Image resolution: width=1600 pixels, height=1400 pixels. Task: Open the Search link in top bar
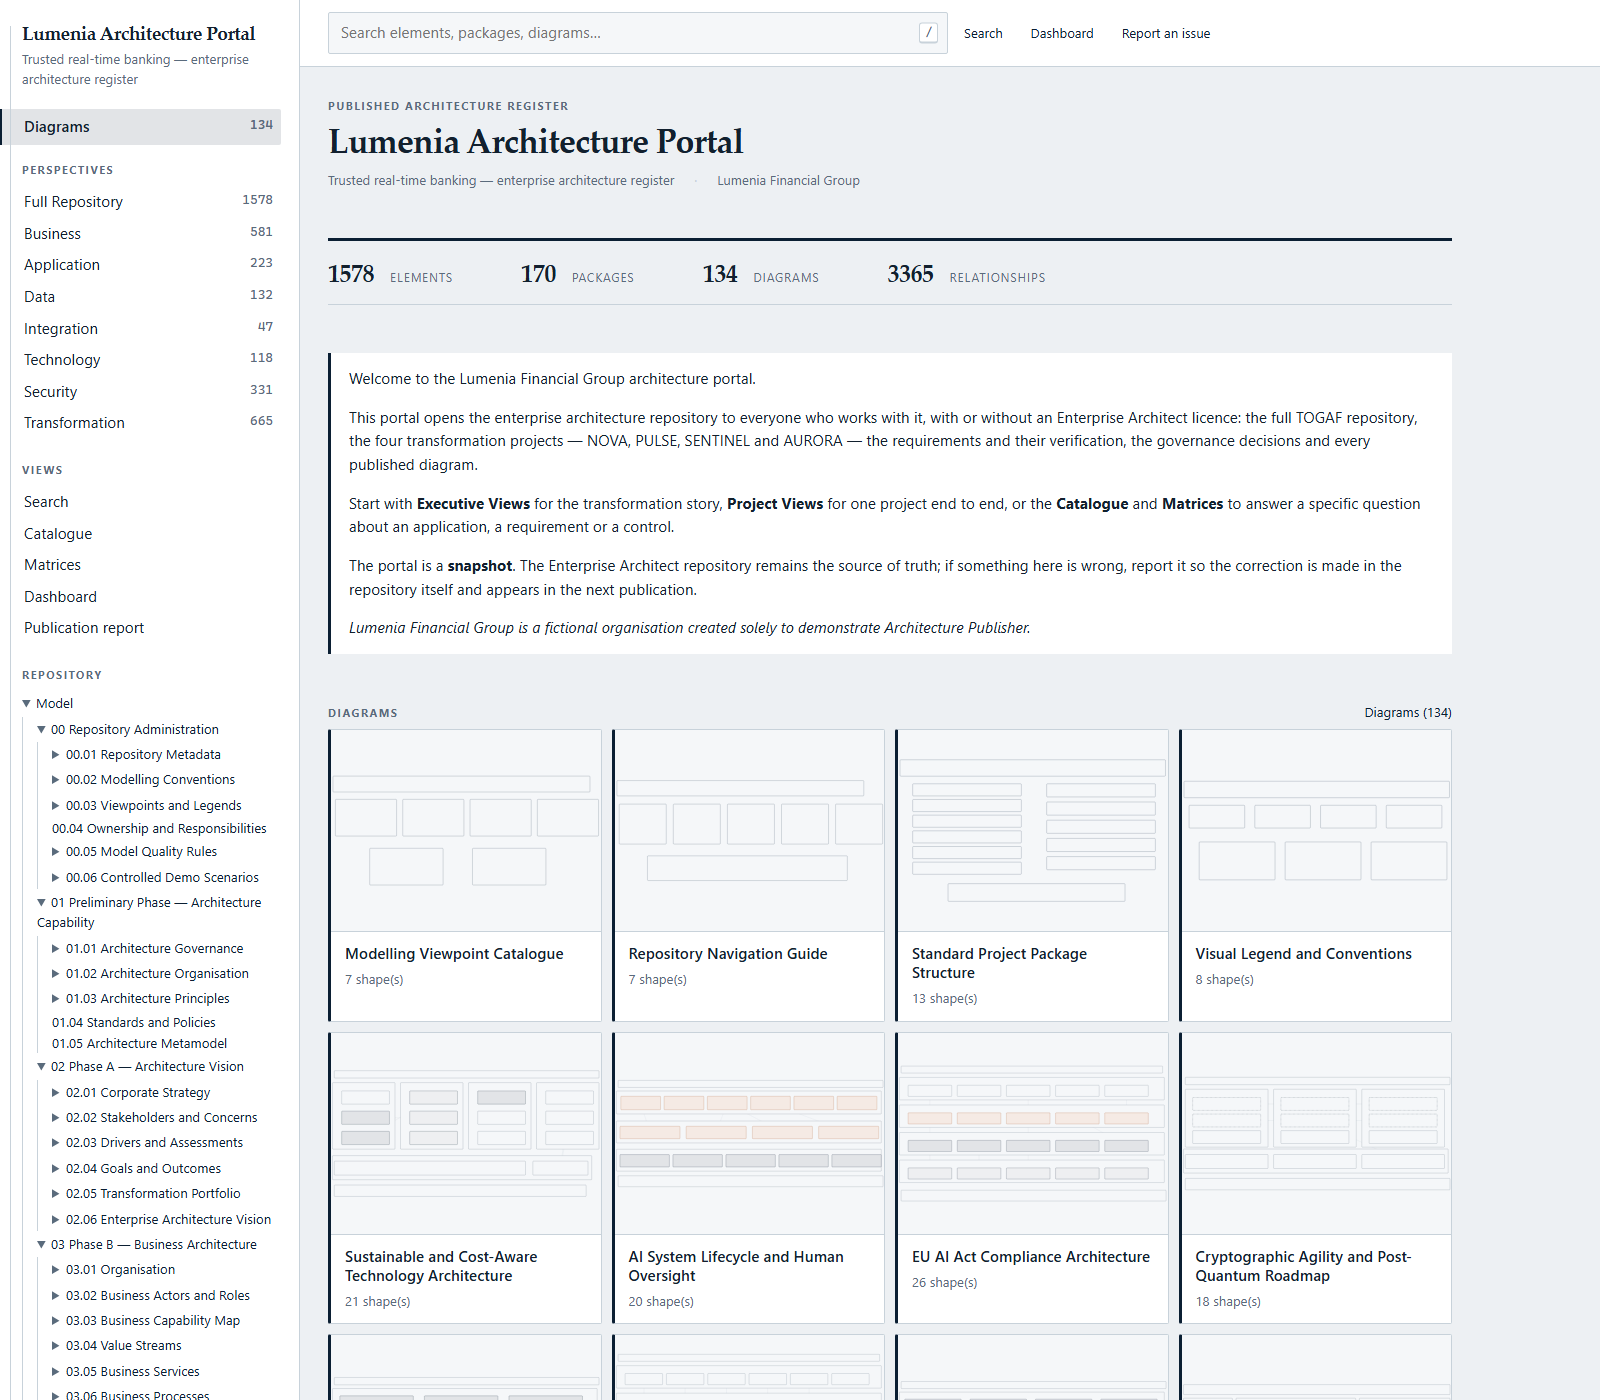tap(983, 33)
